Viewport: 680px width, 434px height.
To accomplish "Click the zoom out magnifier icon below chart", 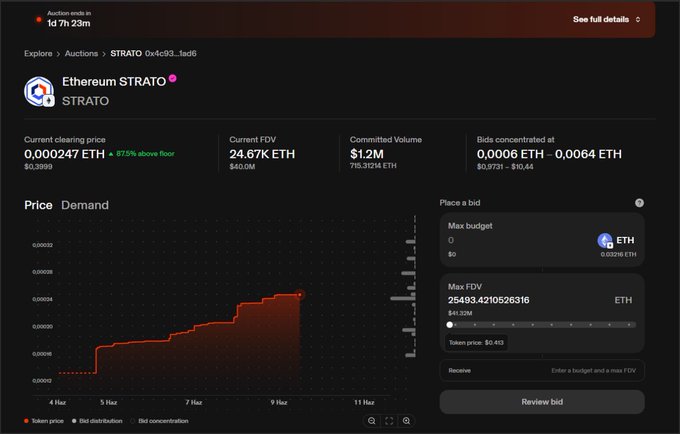I will coord(372,421).
